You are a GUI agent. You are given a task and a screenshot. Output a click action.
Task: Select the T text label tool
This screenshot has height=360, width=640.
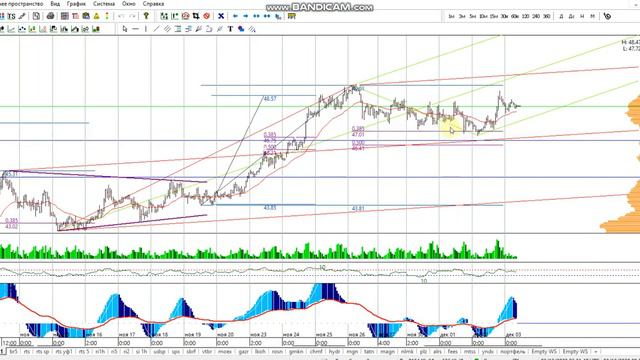click(230, 29)
